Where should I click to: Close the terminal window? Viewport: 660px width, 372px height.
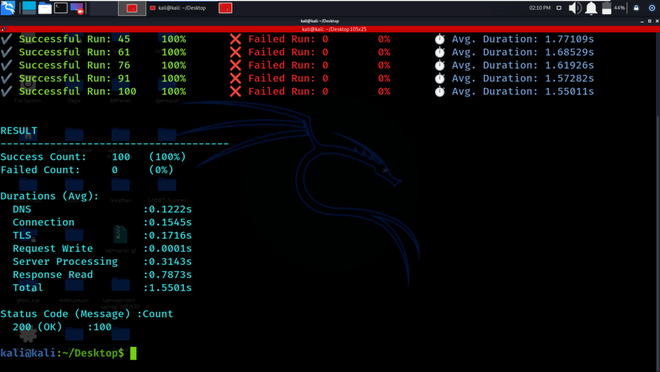pos(656,21)
